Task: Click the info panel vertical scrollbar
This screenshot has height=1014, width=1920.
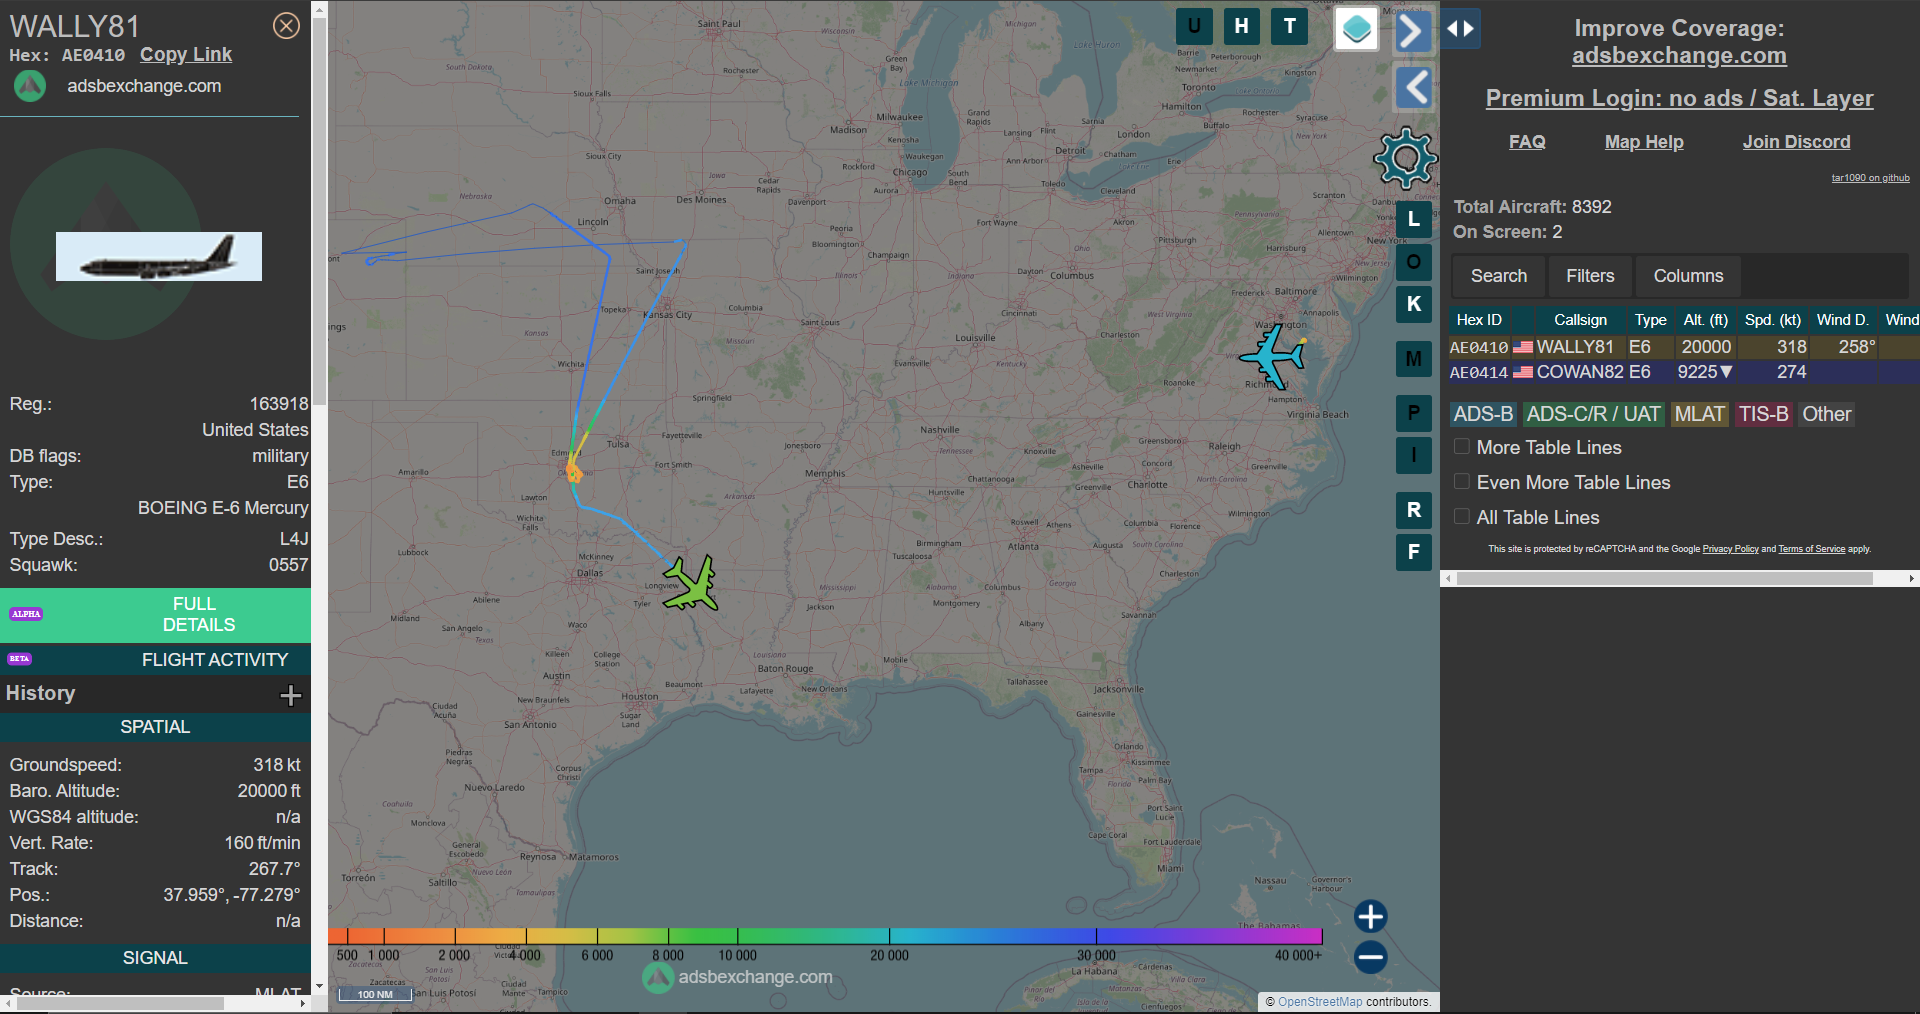Action: tap(320, 212)
